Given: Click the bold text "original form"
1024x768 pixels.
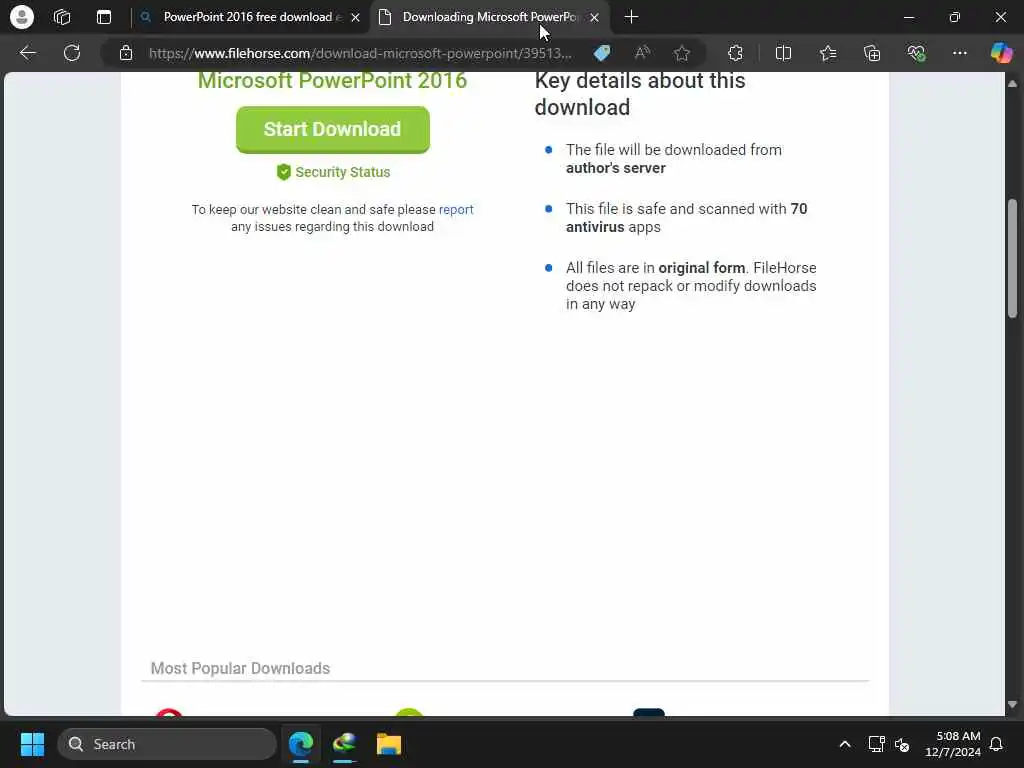Looking at the screenshot, I should point(701,268).
